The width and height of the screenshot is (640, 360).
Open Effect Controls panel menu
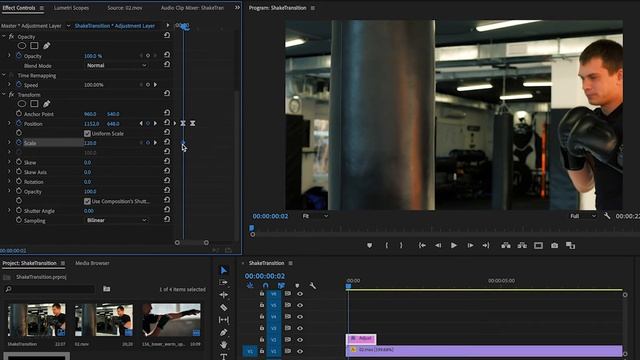tap(42, 8)
